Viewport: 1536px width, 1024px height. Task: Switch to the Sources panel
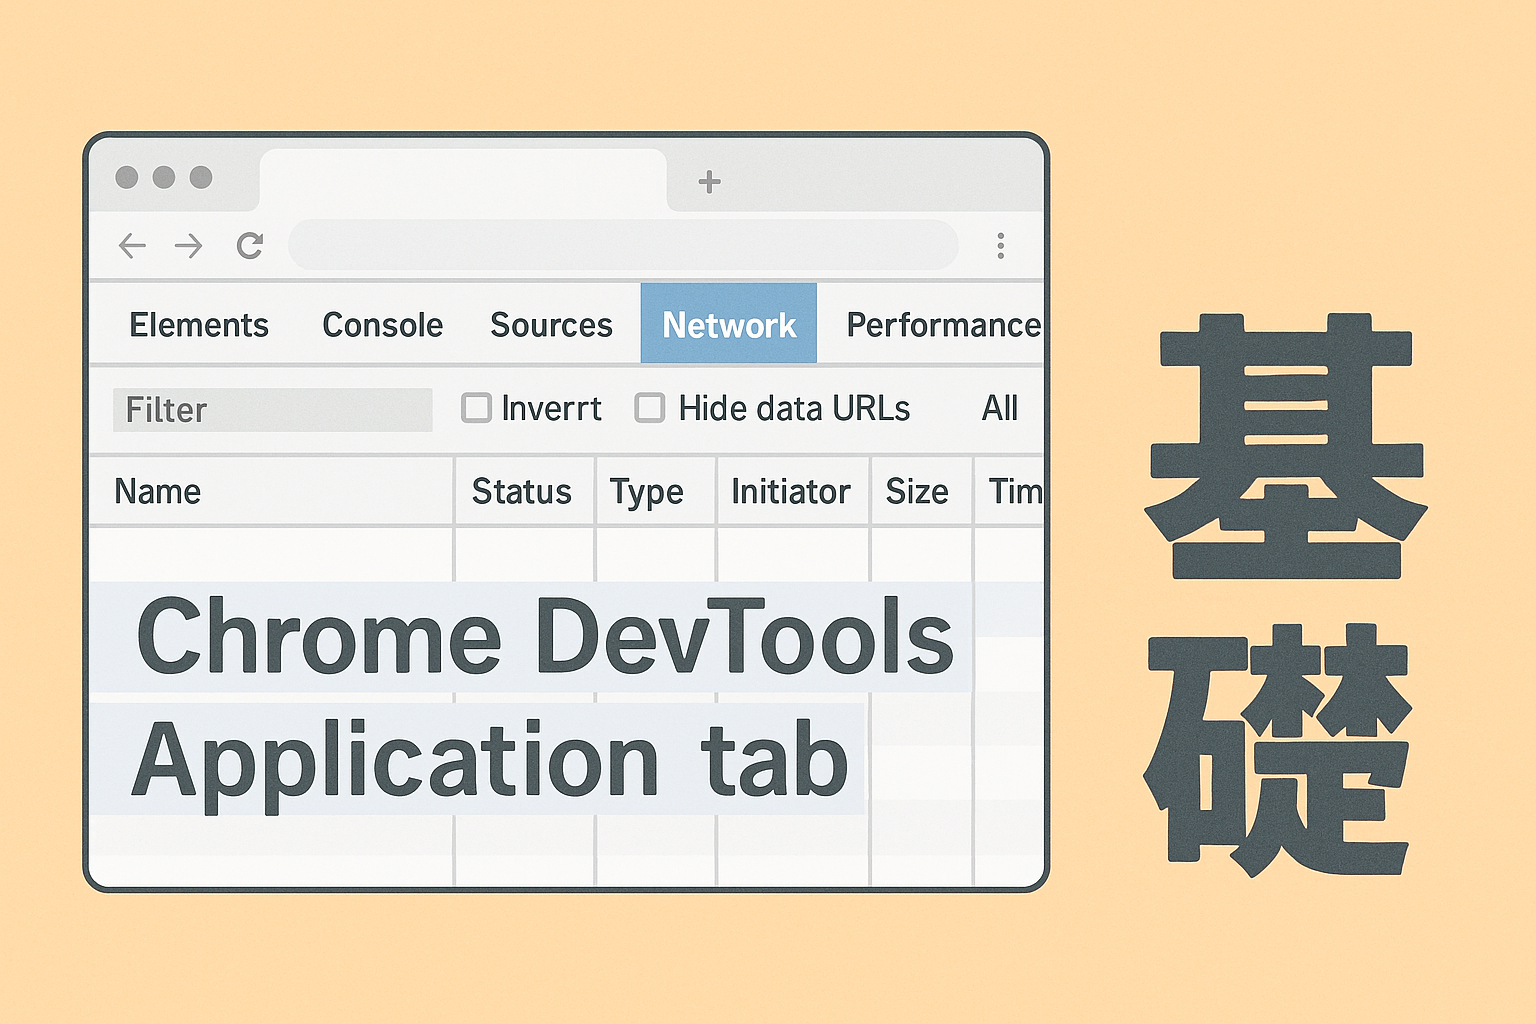point(551,325)
